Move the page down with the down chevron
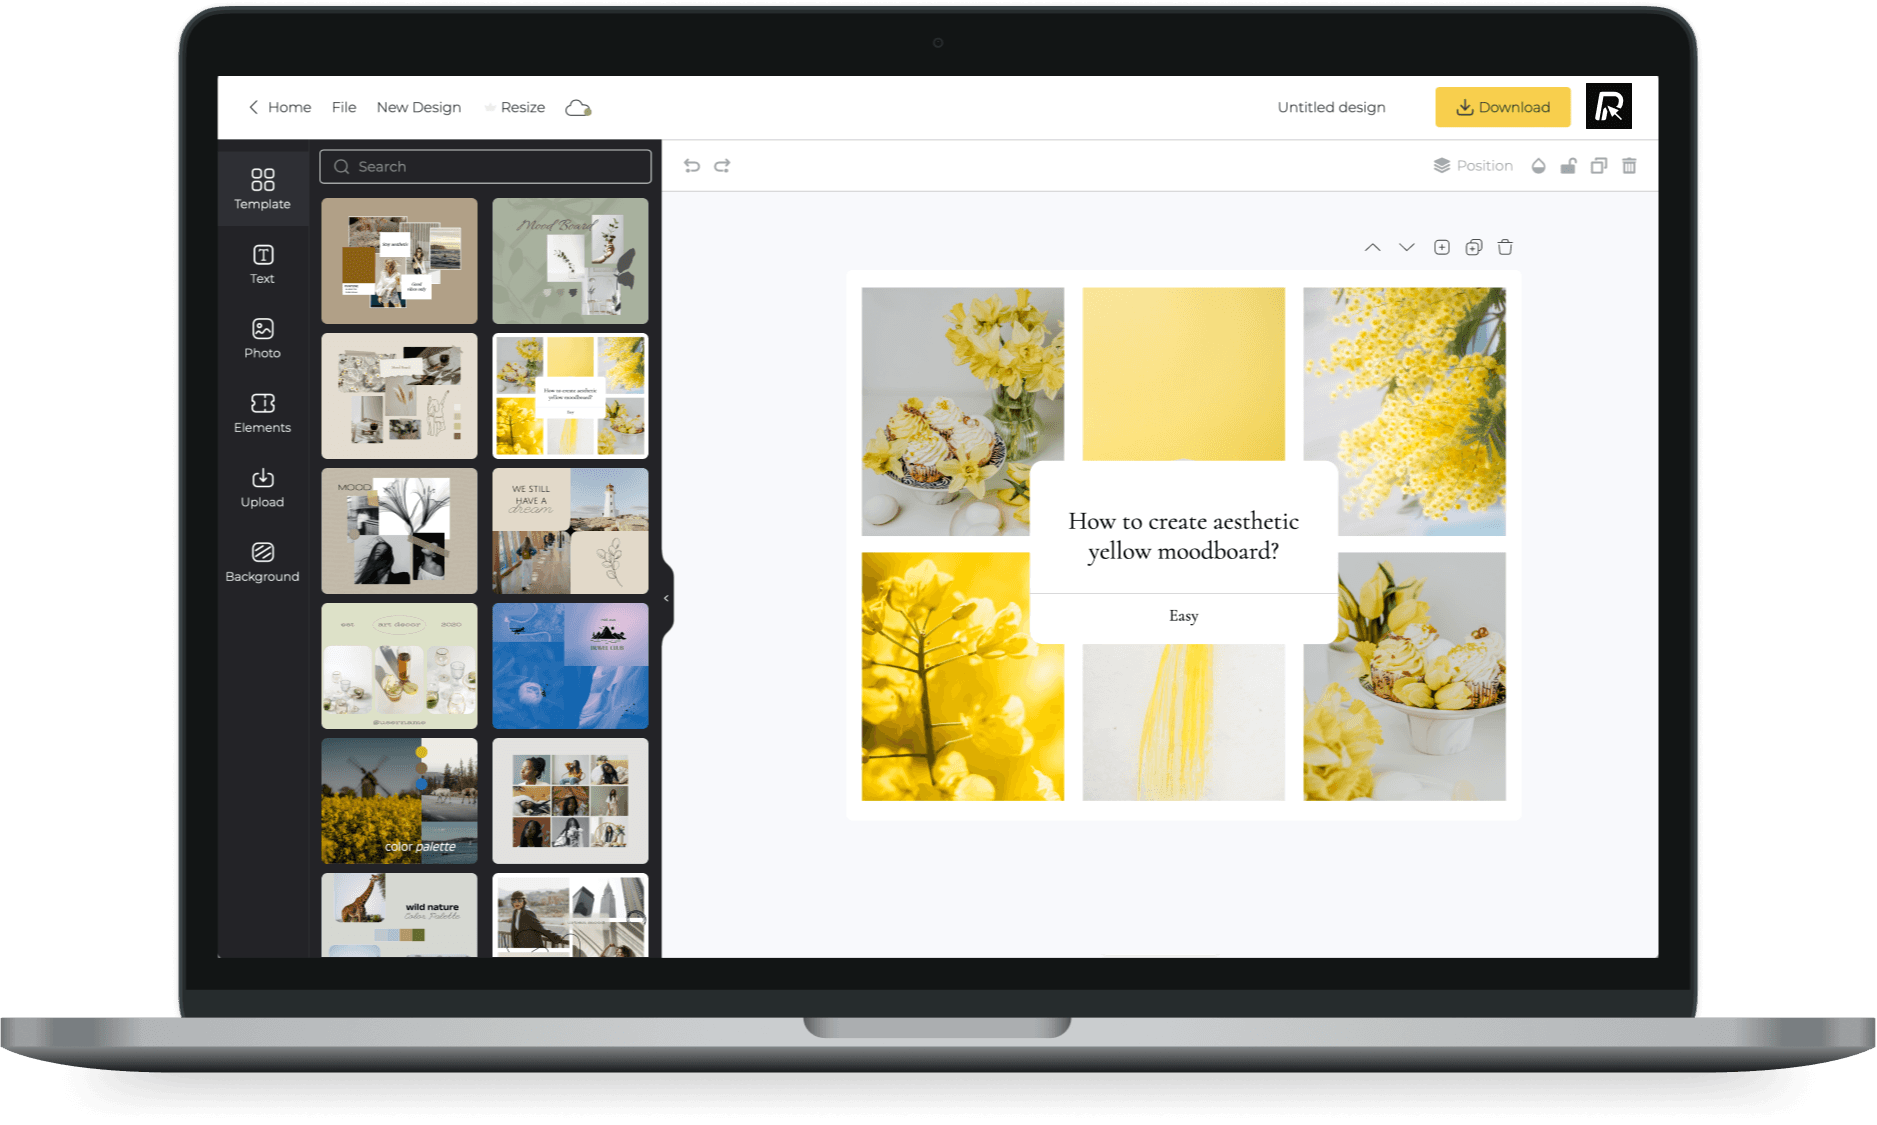 coord(1406,247)
